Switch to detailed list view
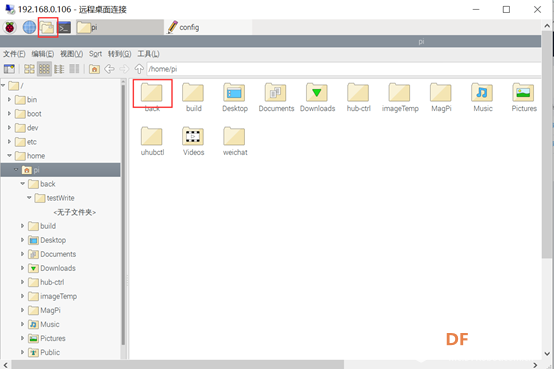Image resolution: width=554 pixels, height=369 pixels. (59, 69)
